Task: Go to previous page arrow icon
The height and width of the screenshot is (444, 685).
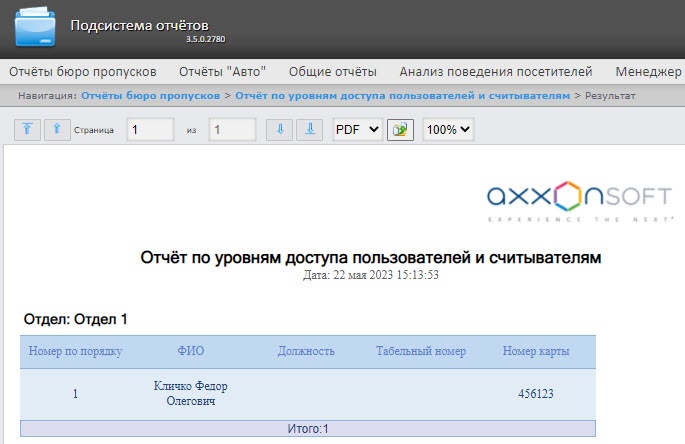Action: [57, 129]
